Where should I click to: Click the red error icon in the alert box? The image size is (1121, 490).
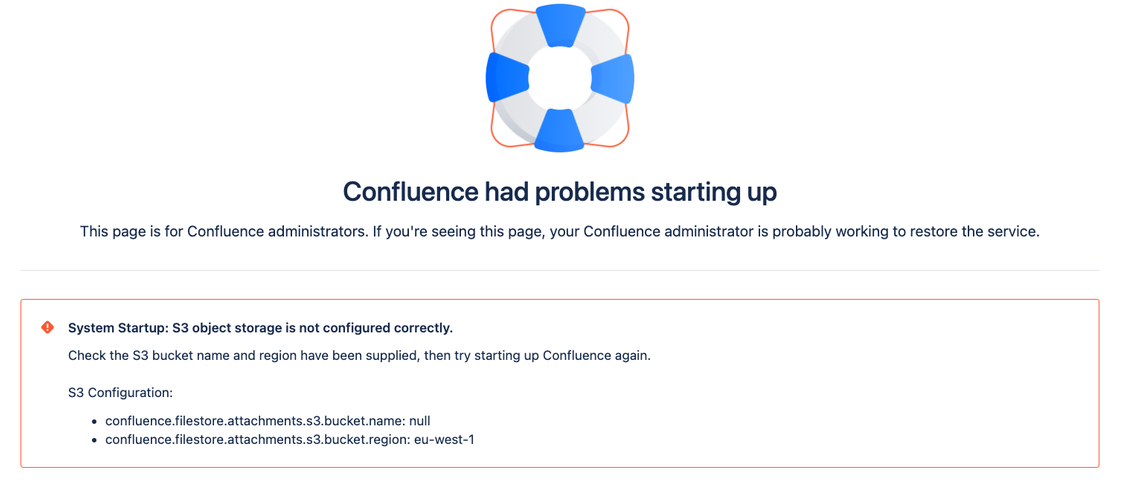pos(47,328)
